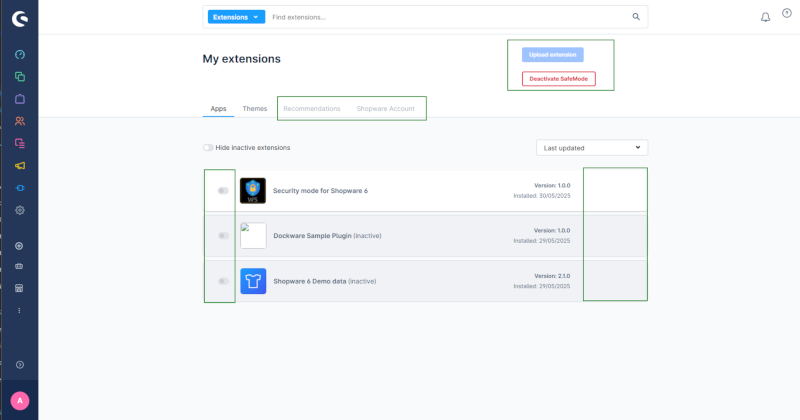The image size is (800, 420).
Task: Open the notifications bell
Action: click(765, 17)
